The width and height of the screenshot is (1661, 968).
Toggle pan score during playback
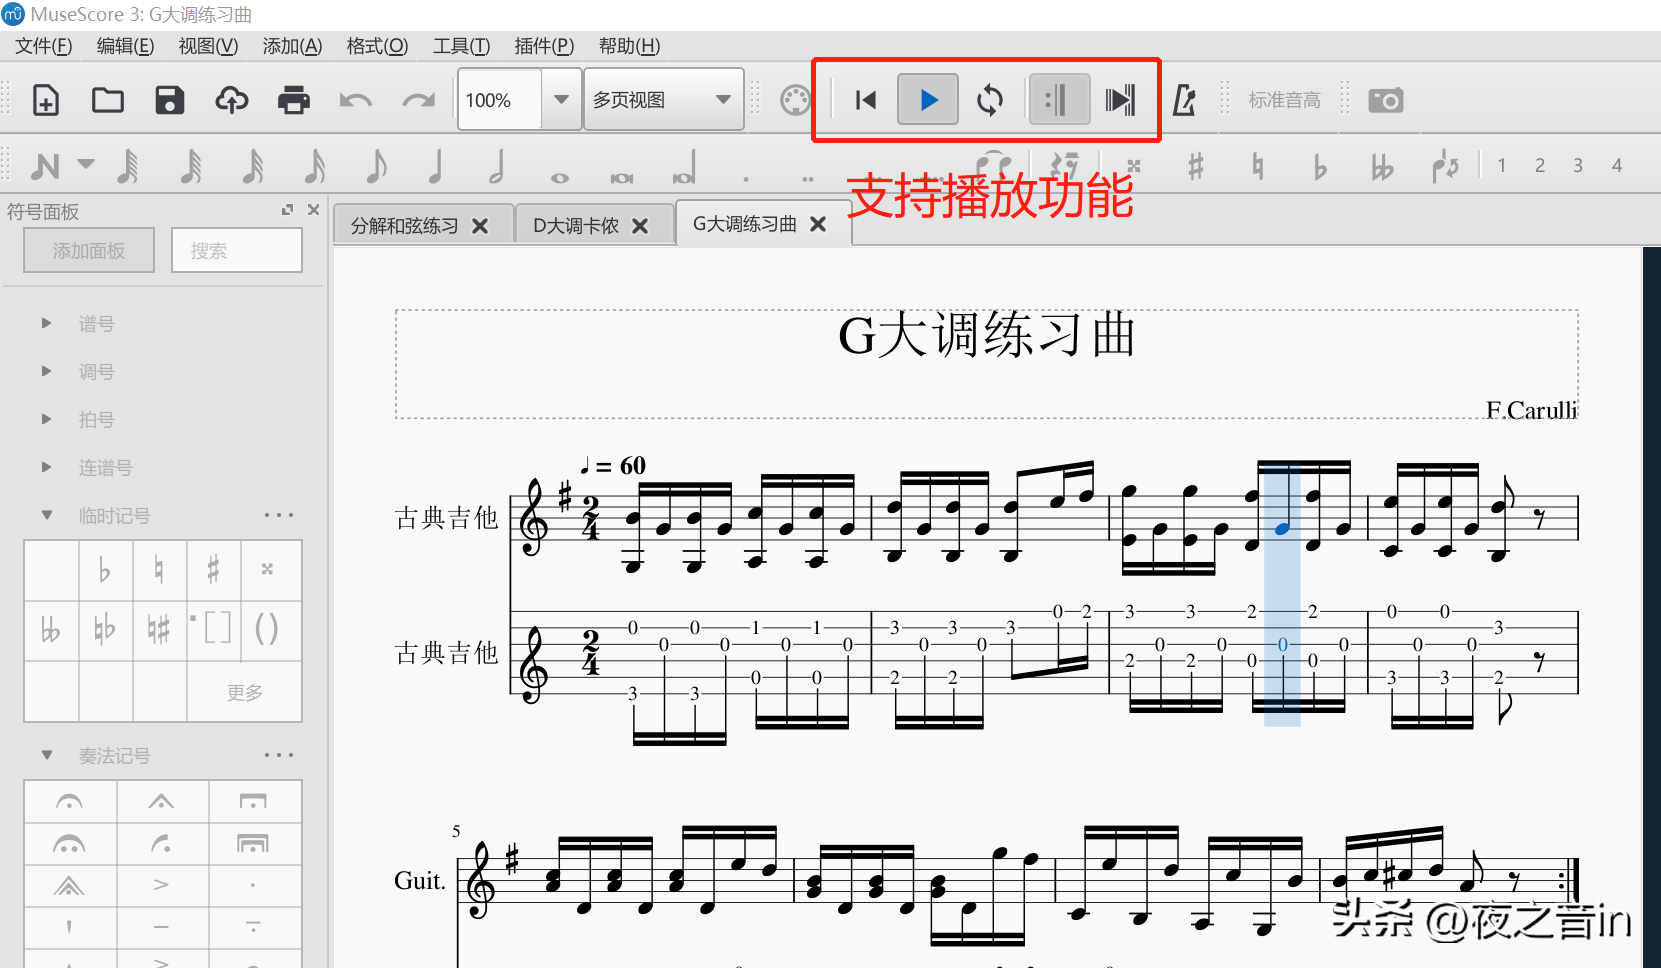point(1120,100)
